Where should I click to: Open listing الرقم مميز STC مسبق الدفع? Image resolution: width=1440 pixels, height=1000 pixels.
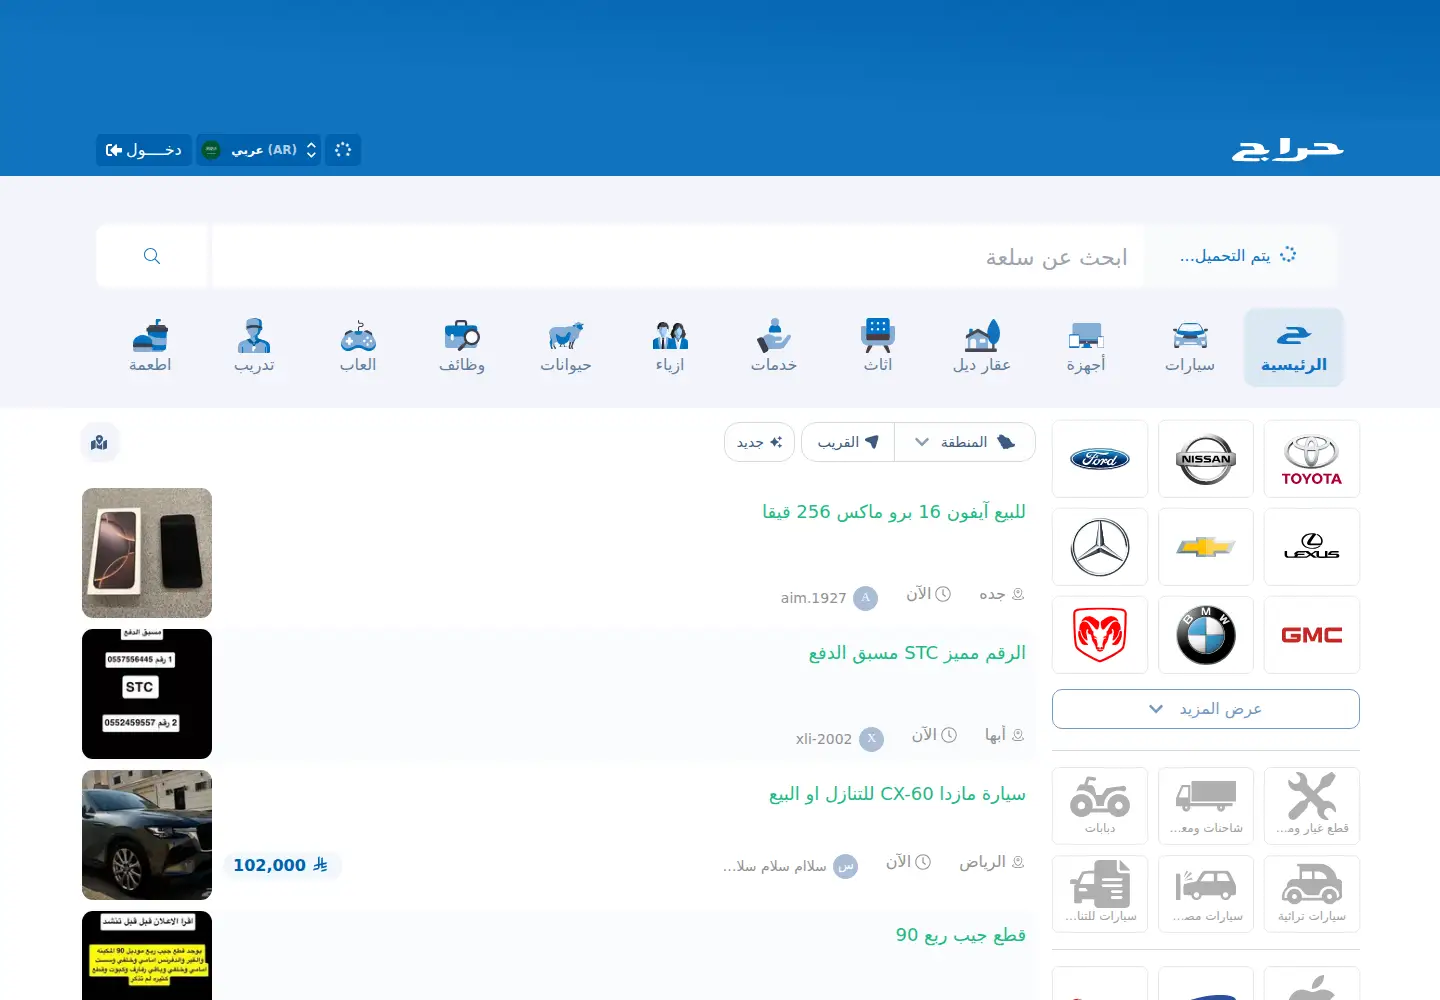pyautogui.click(x=917, y=653)
